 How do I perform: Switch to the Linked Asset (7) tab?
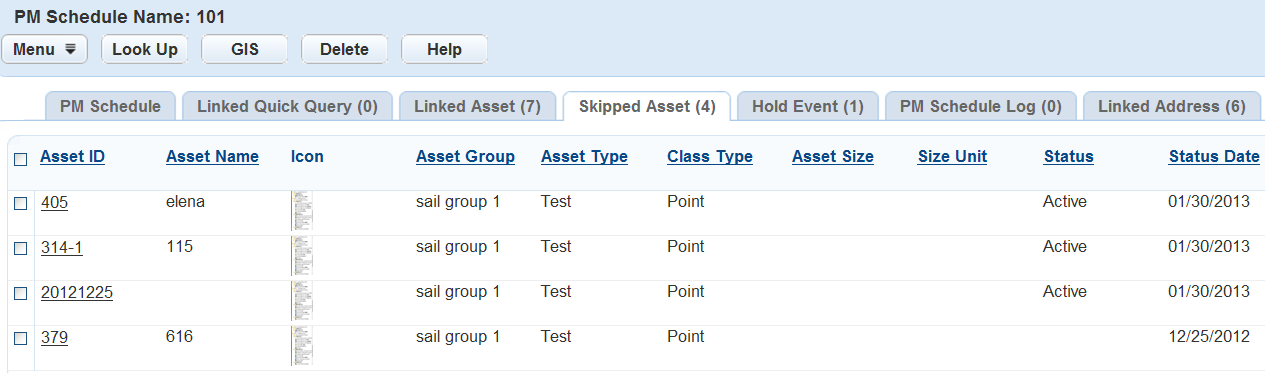coord(477,106)
